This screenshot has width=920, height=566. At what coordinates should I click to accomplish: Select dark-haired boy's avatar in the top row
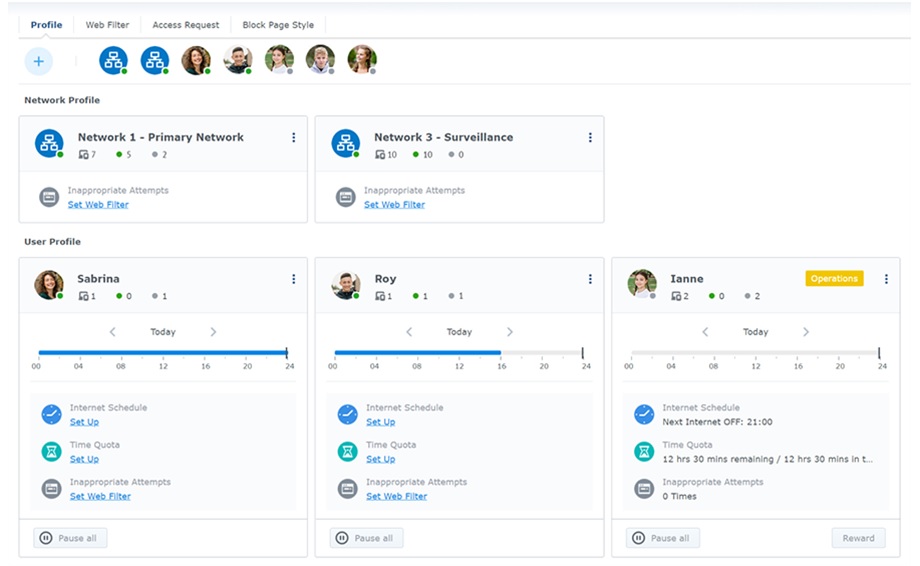[238, 60]
